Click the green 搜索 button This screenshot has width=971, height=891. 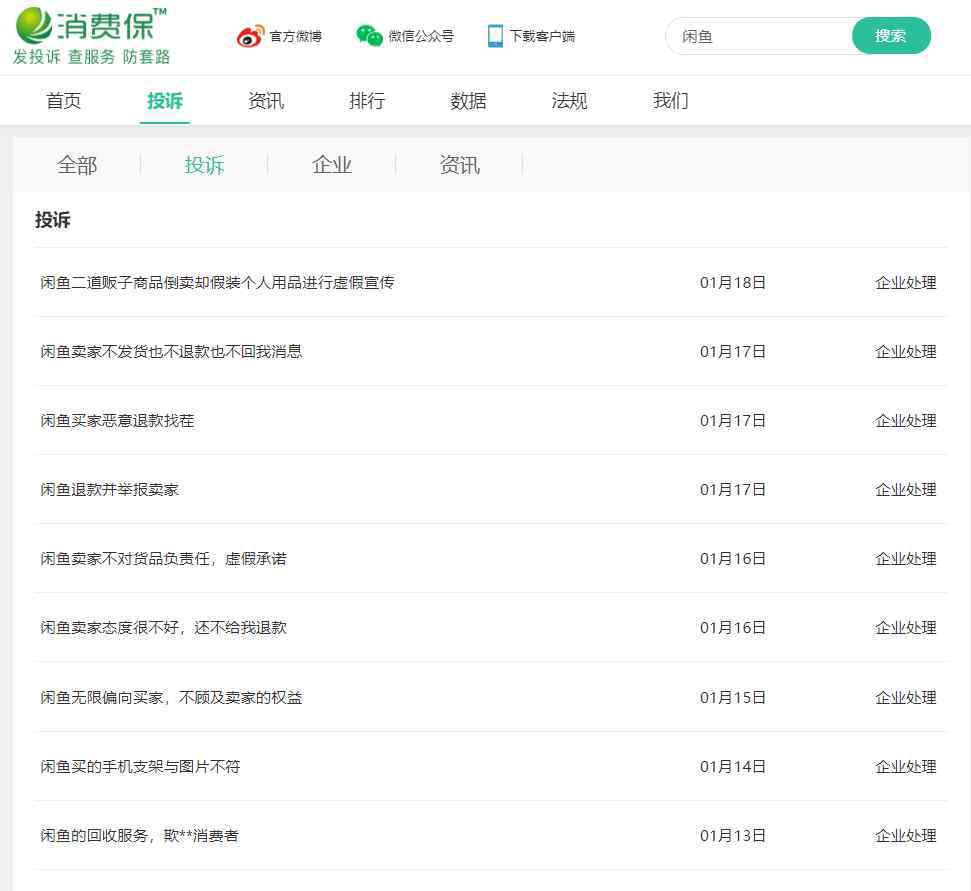coord(891,36)
